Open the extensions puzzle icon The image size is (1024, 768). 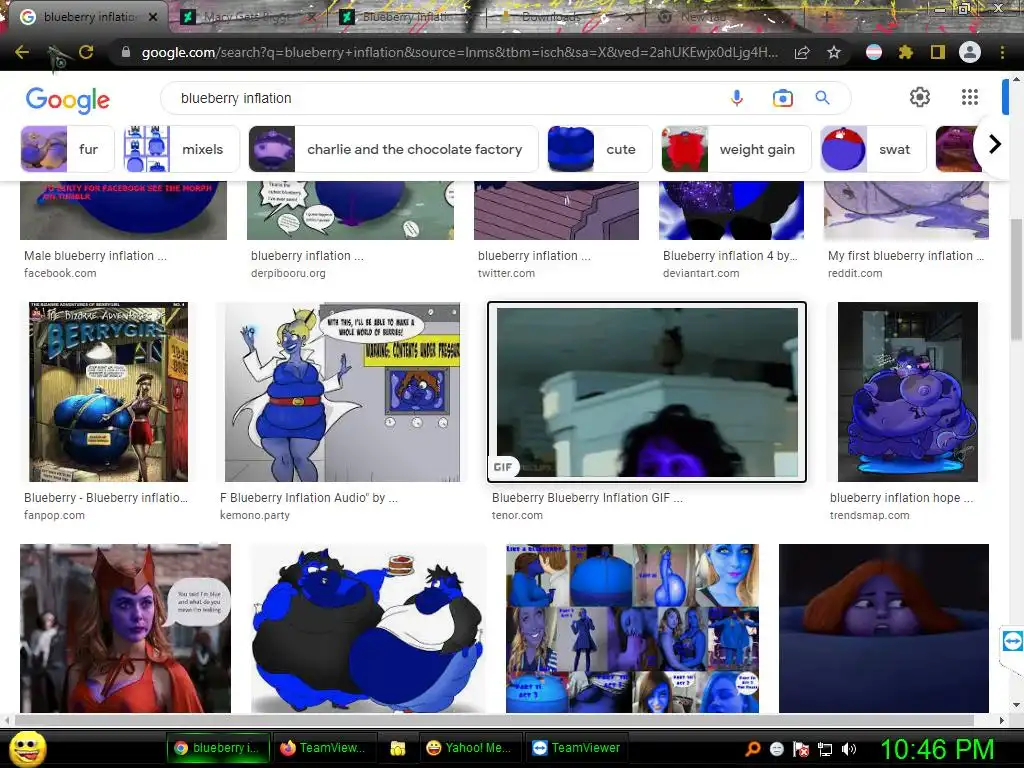click(x=905, y=52)
